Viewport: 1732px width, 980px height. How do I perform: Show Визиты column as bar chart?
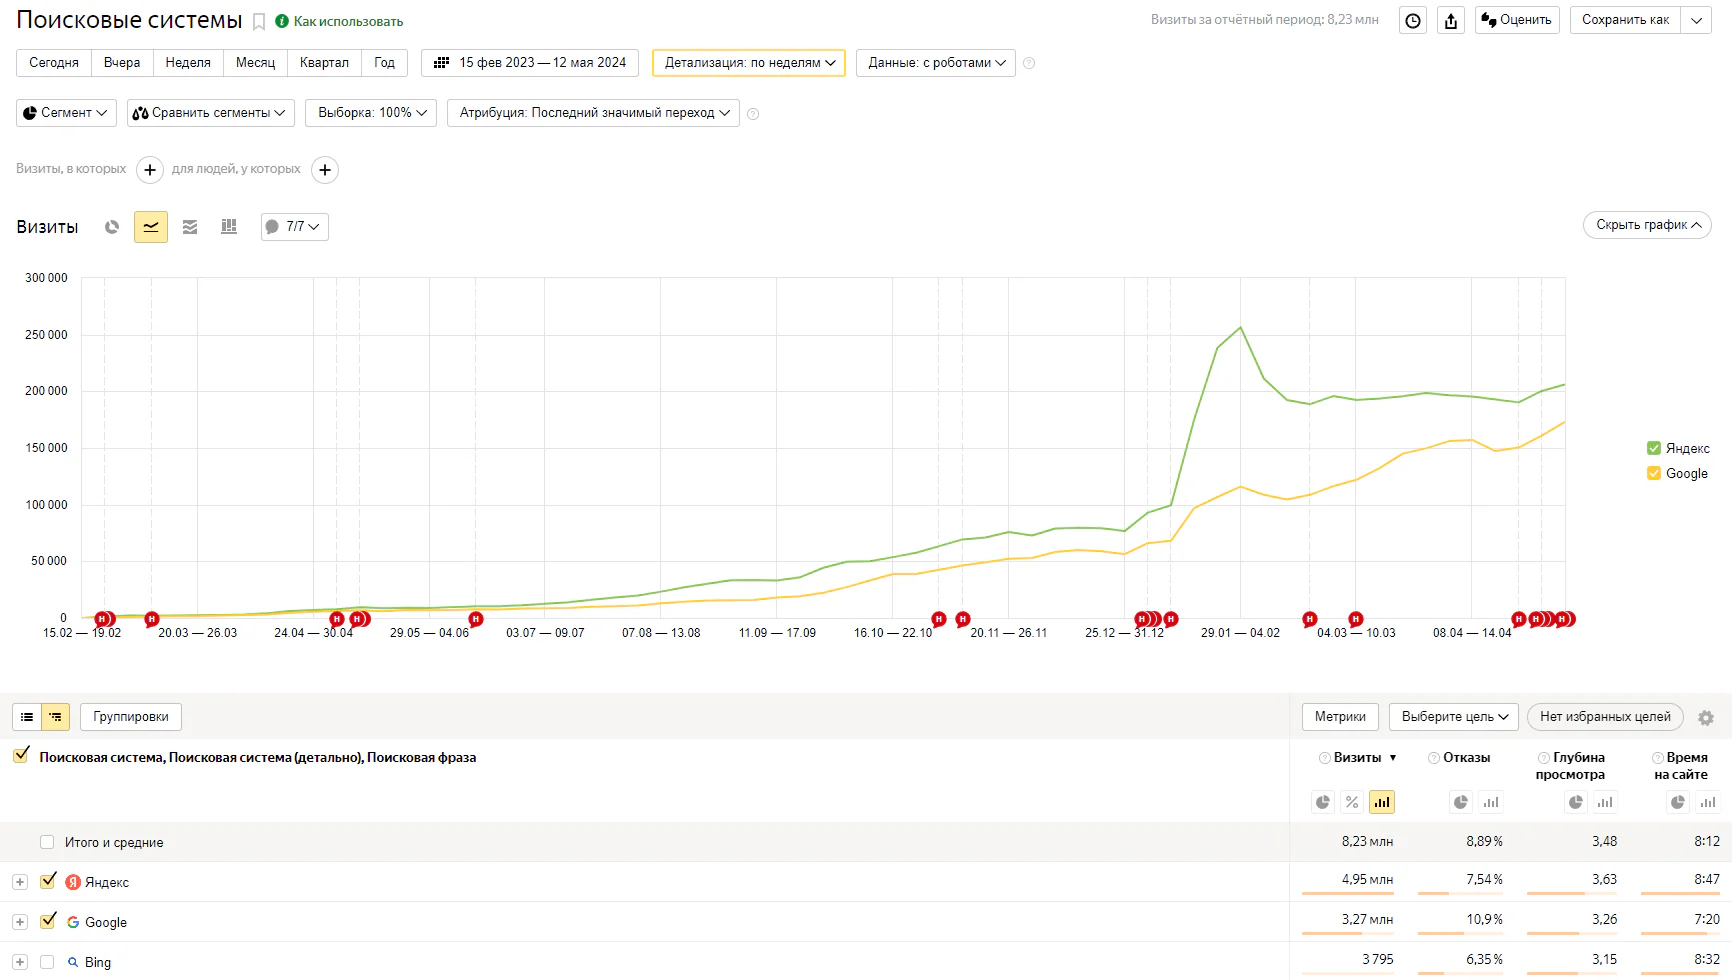pyautogui.click(x=1382, y=802)
